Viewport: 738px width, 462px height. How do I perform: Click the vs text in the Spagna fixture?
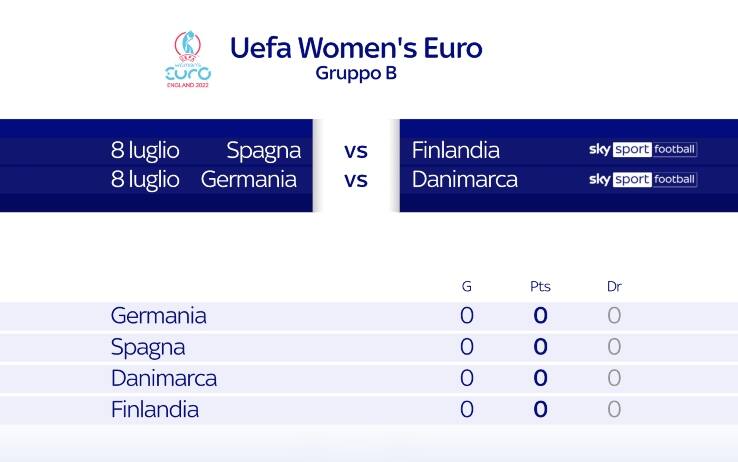tap(356, 151)
